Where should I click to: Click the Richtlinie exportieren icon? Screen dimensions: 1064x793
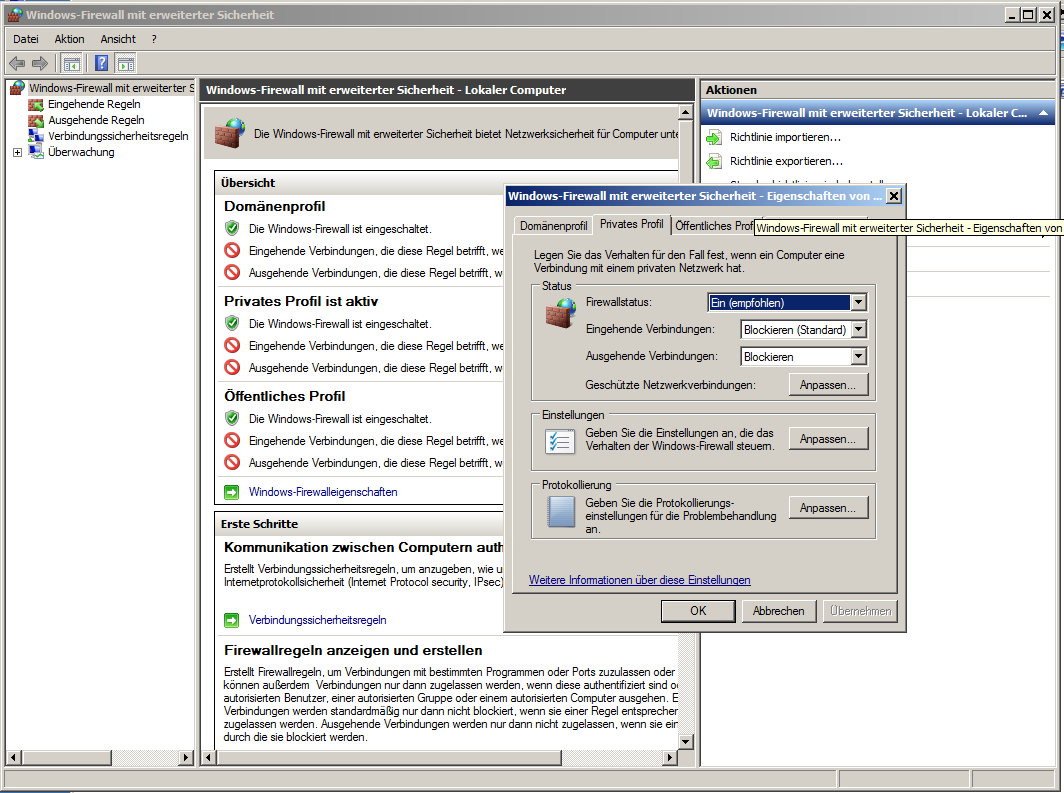click(714, 161)
